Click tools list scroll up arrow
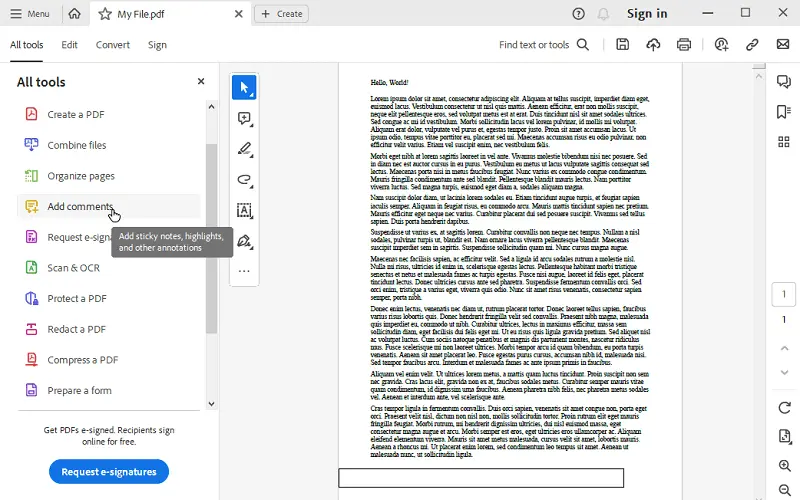The image size is (800, 500). click(211, 107)
